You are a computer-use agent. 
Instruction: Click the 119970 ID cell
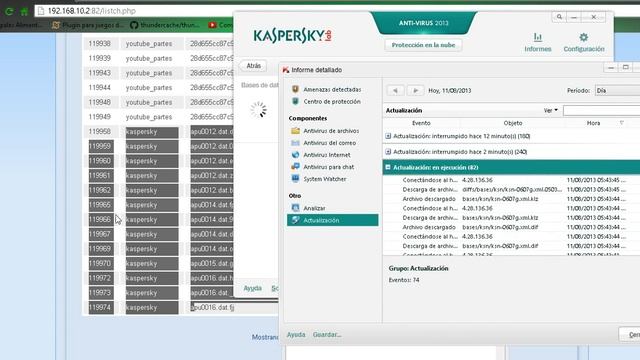pos(100,263)
